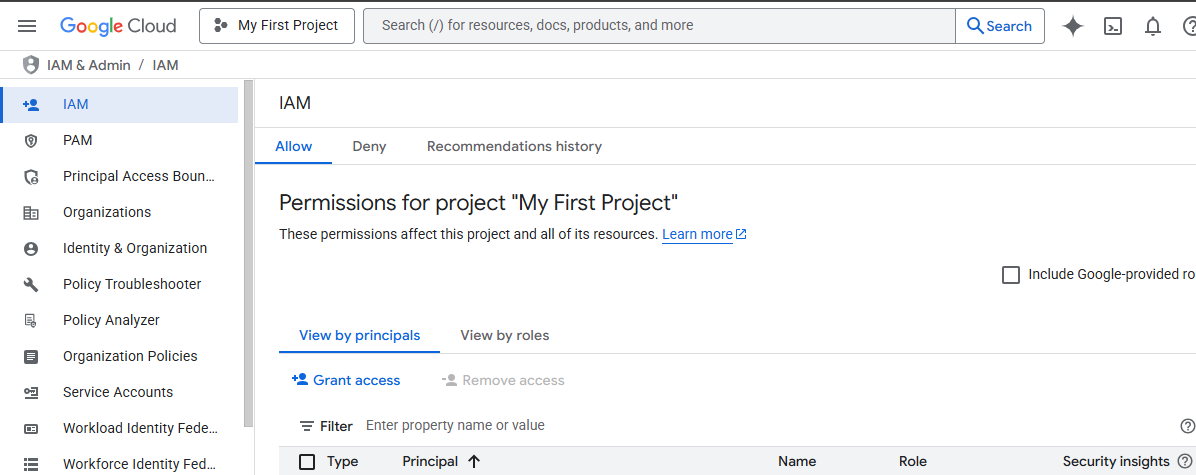The image size is (1196, 475).
Task: Switch to View by roles tab
Action: click(504, 336)
